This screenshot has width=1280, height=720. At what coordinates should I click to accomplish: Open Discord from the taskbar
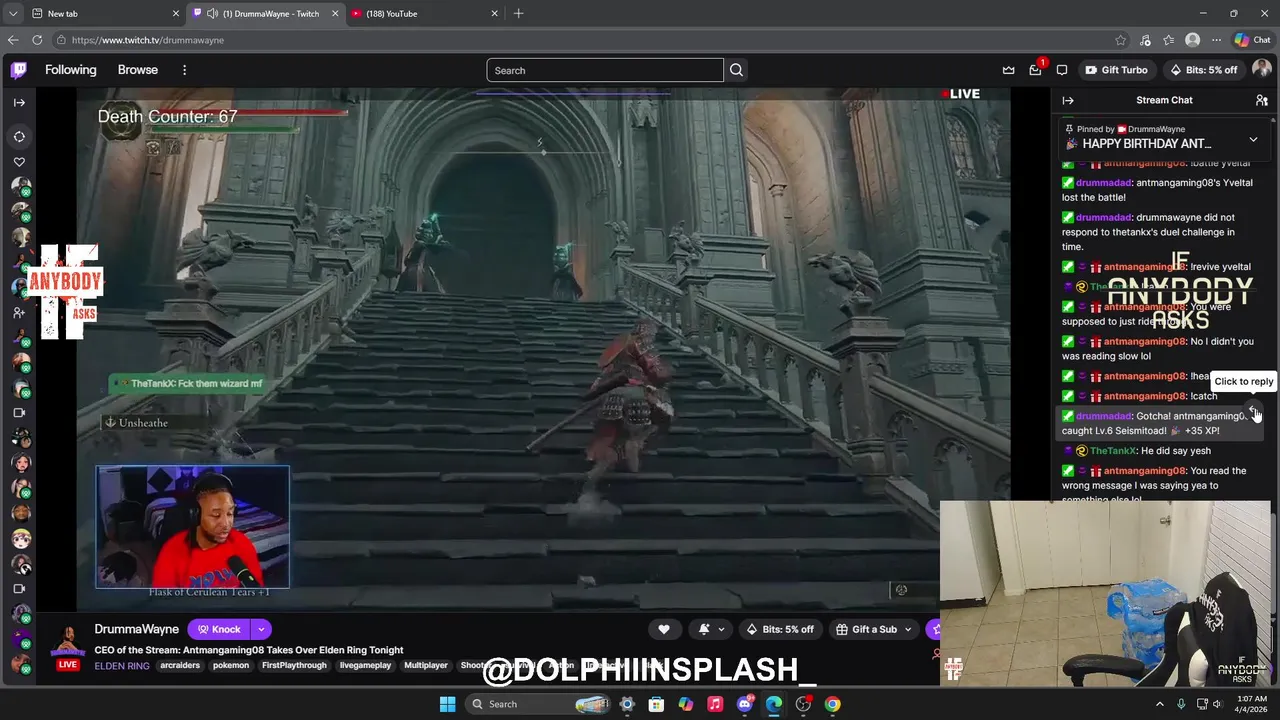744,704
